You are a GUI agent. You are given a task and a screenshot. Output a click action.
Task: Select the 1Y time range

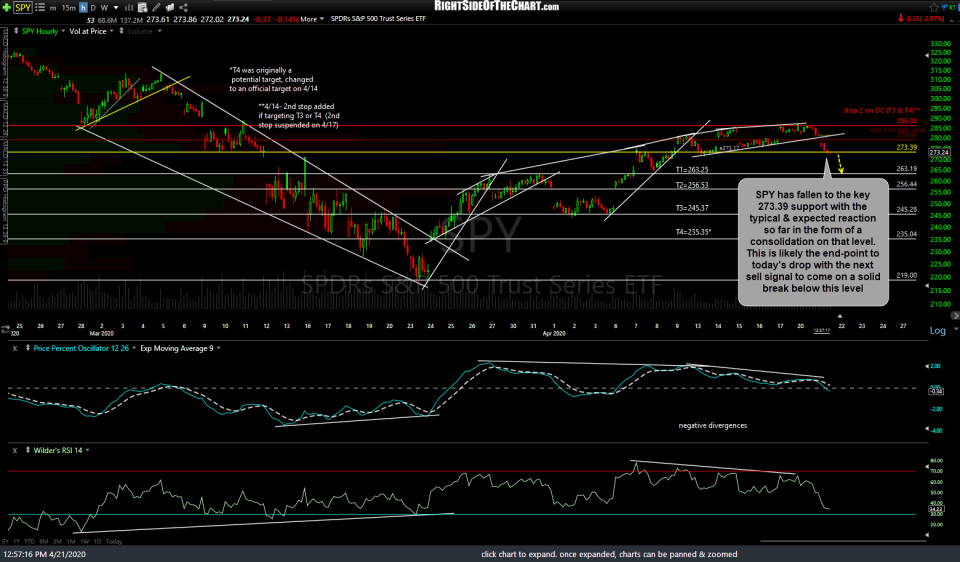17,541
